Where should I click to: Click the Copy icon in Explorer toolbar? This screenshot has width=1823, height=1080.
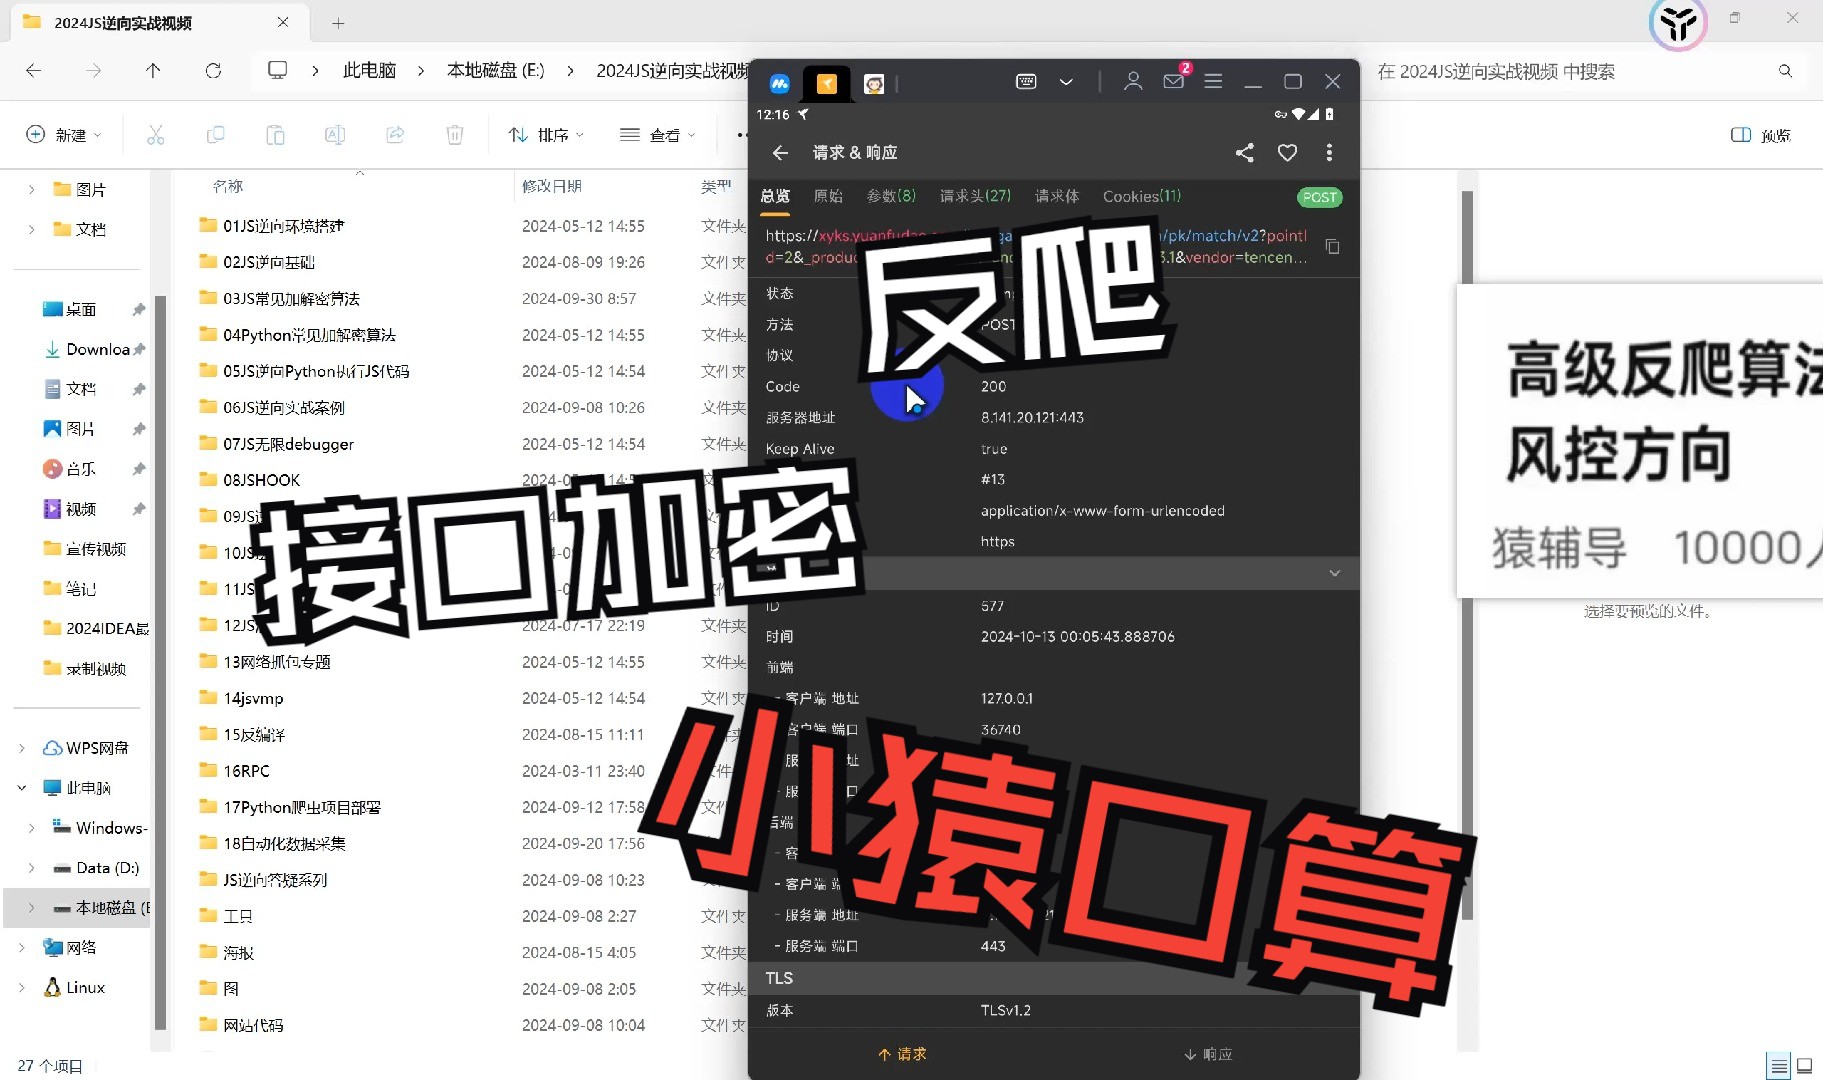(215, 135)
